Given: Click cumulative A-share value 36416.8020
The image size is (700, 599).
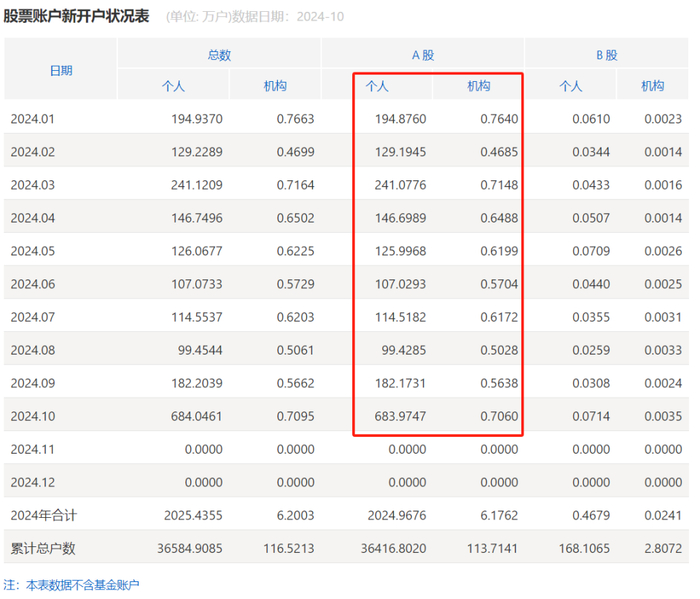Looking at the screenshot, I should [x=394, y=549].
